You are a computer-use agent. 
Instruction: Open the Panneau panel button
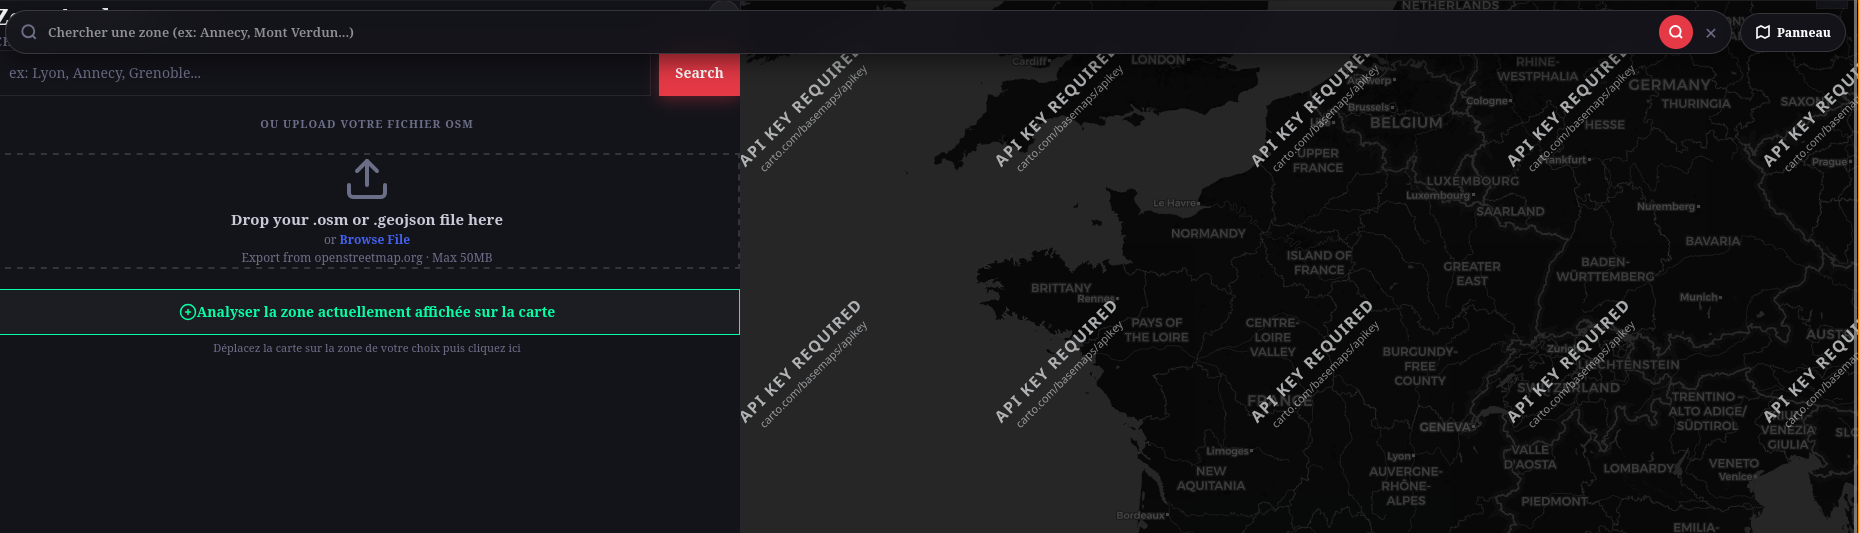pyautogui.click(x=1793, y=32)
